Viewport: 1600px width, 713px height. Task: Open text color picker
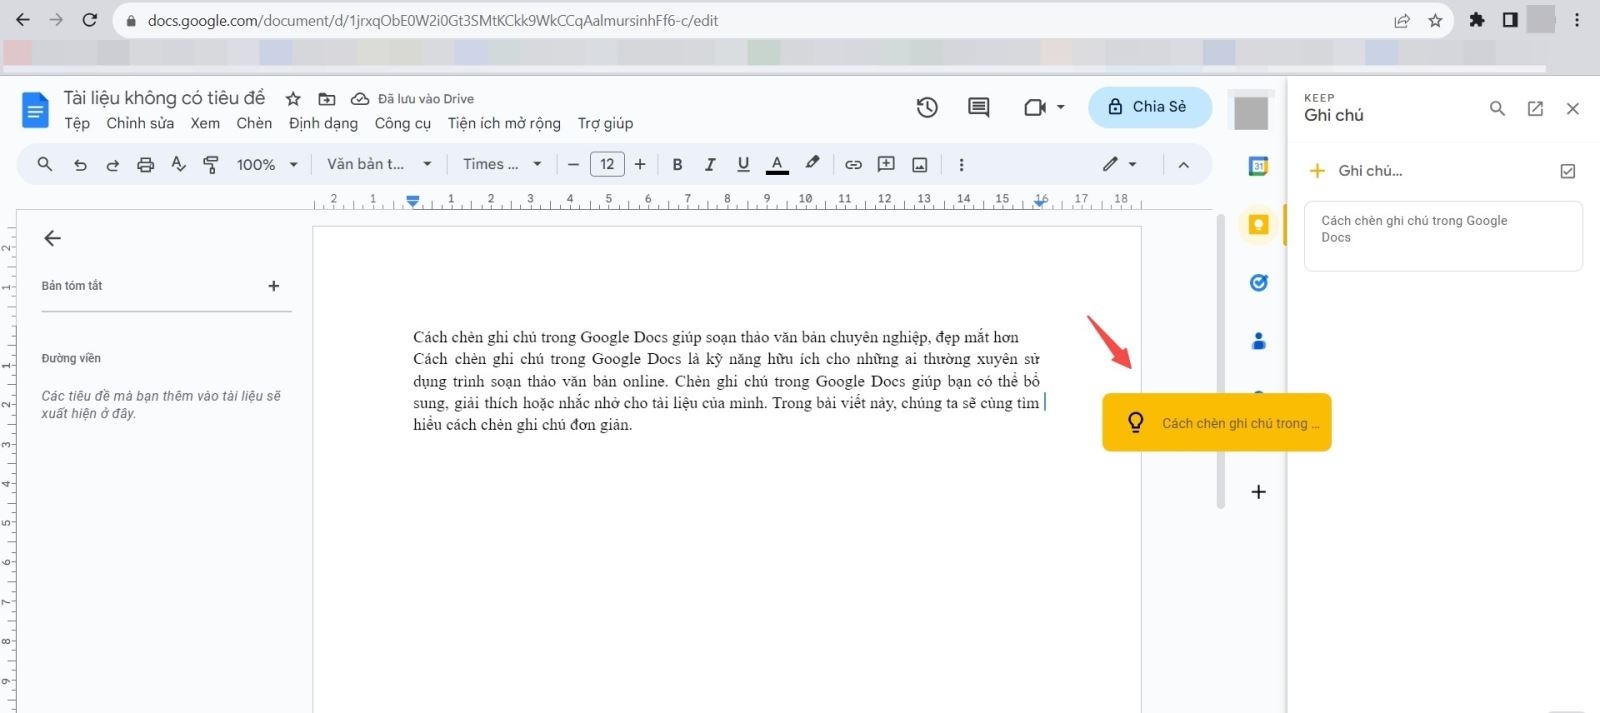777,165
